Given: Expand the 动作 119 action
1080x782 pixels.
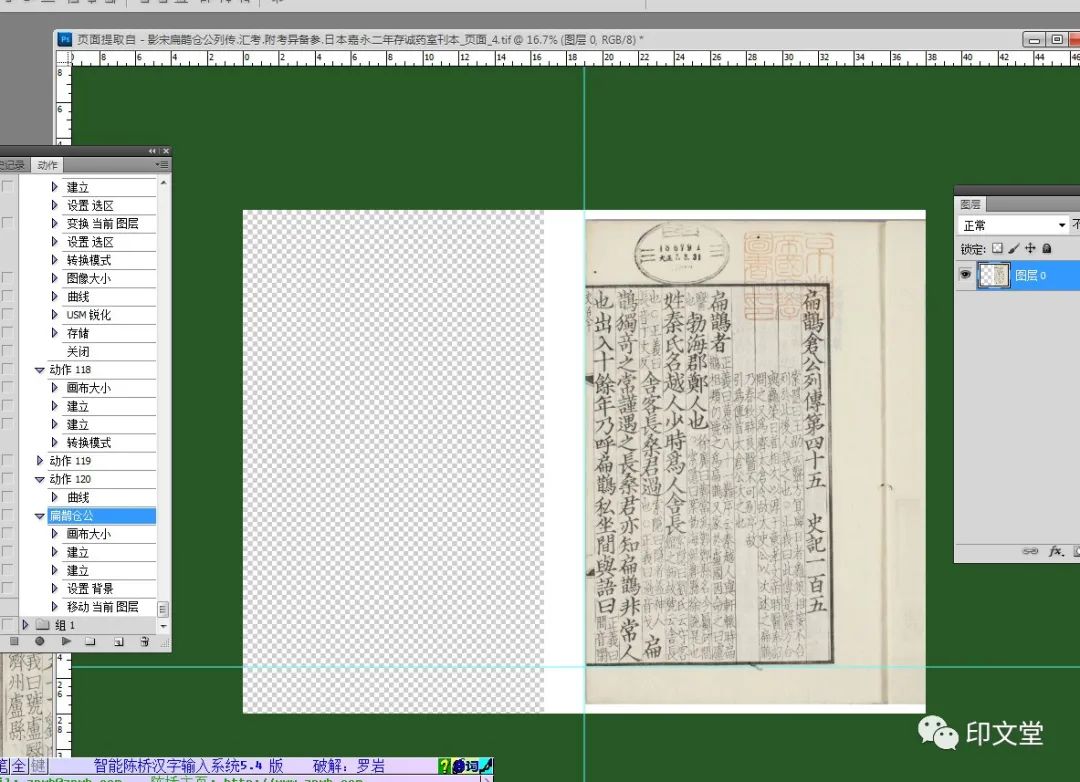Looking at the screenshot, I should pyautogui.click(x=40, y=461).
